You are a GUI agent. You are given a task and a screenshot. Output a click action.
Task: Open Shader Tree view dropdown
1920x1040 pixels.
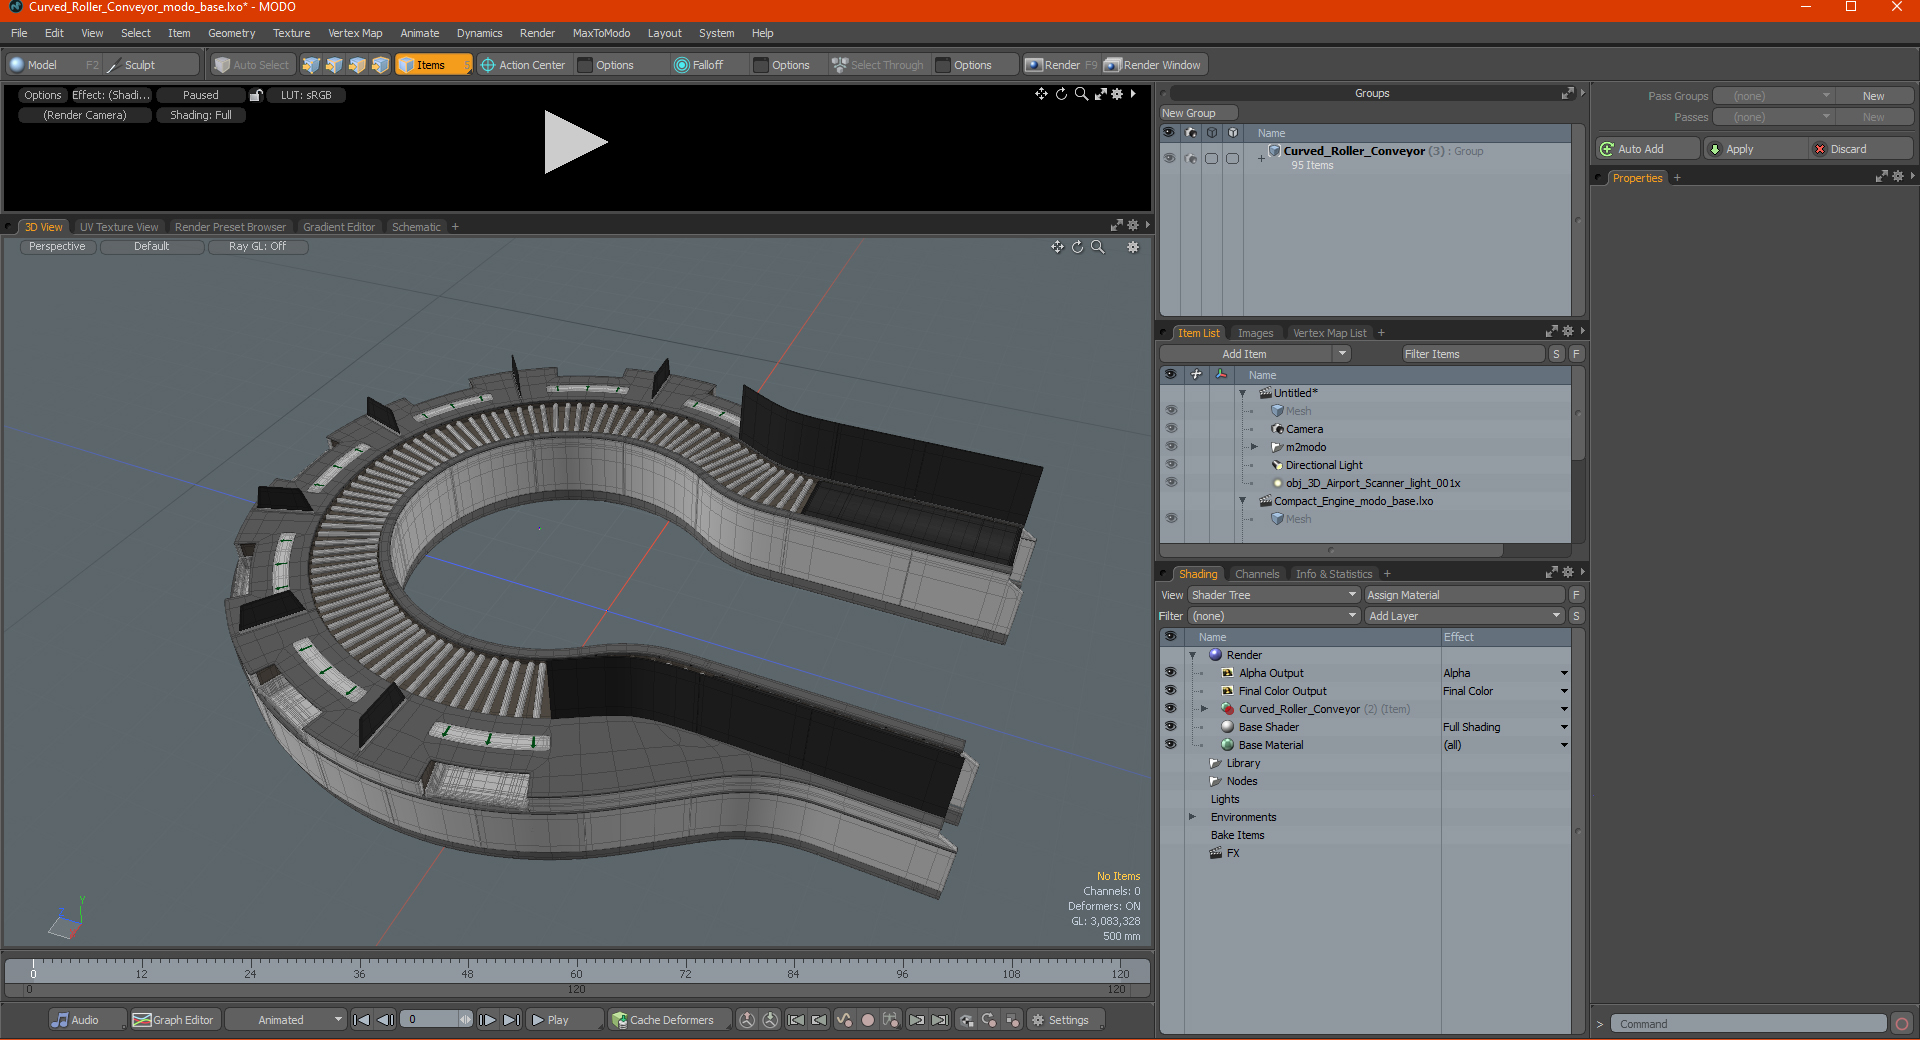[1274, 595]
